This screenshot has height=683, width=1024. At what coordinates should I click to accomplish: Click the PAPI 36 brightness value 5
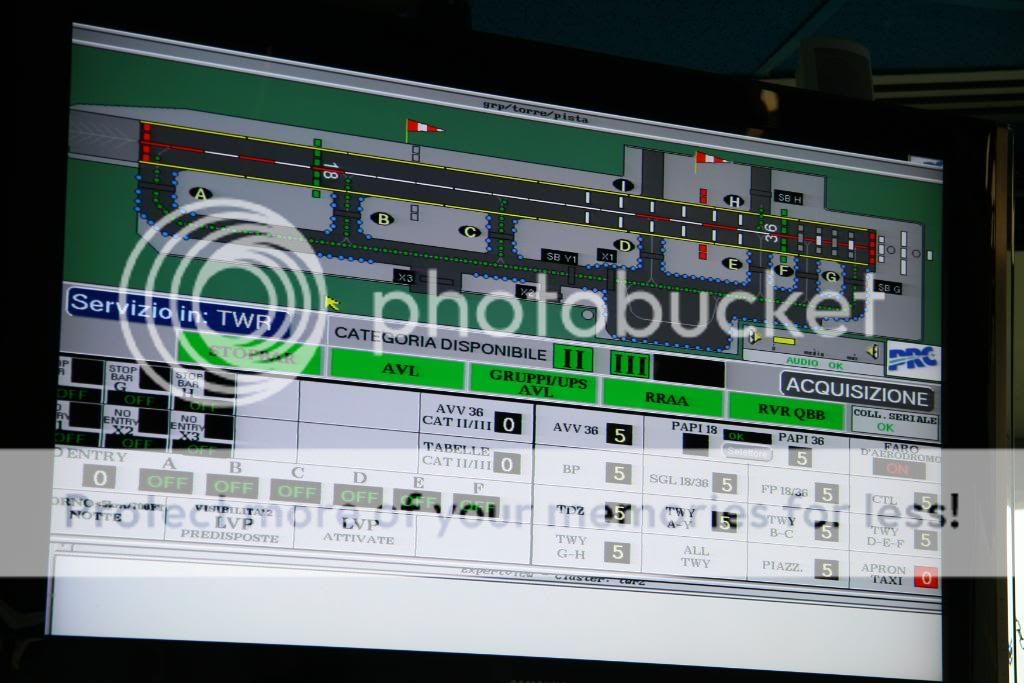[800, 457]
